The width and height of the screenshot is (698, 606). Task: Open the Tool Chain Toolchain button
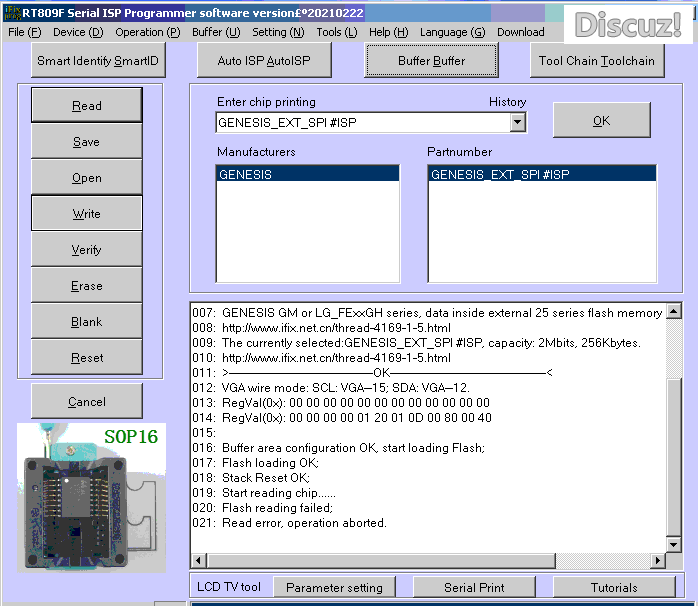(596, 61)
